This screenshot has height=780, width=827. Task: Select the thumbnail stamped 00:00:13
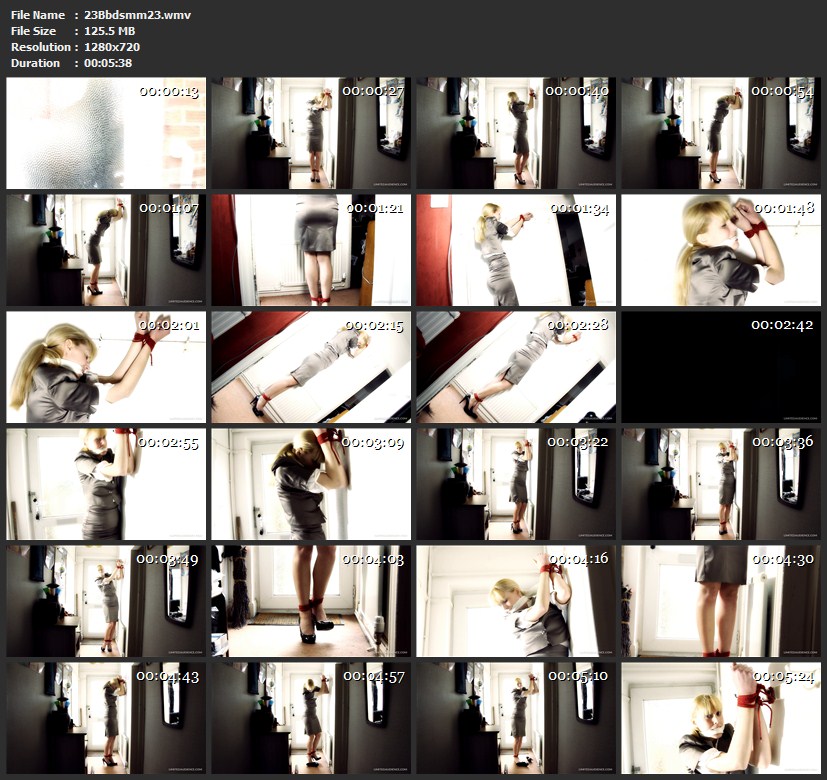106,133
